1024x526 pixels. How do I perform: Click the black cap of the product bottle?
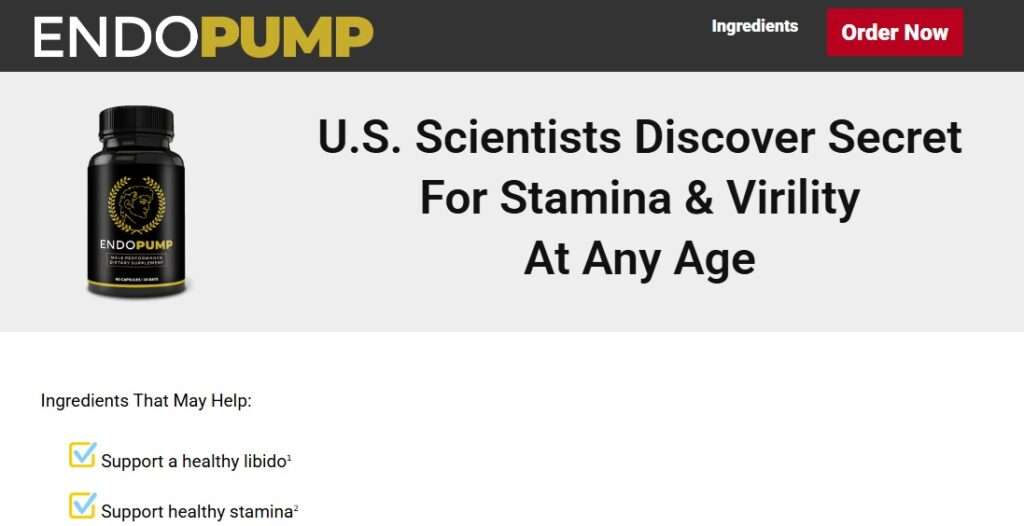tap(136, 122)
